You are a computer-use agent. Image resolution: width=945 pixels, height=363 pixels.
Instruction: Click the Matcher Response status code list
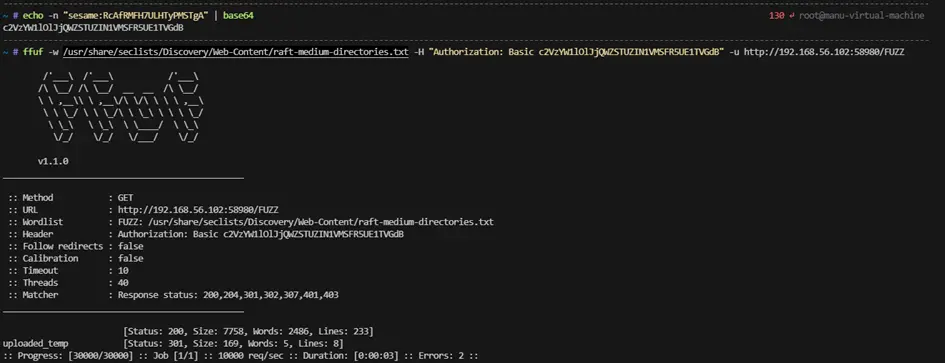coord(228,295)
